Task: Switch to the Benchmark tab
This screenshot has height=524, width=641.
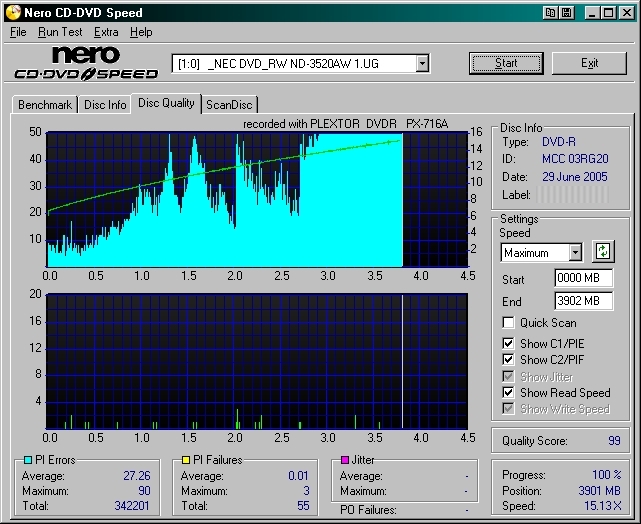Action: (x=45, y=105)
